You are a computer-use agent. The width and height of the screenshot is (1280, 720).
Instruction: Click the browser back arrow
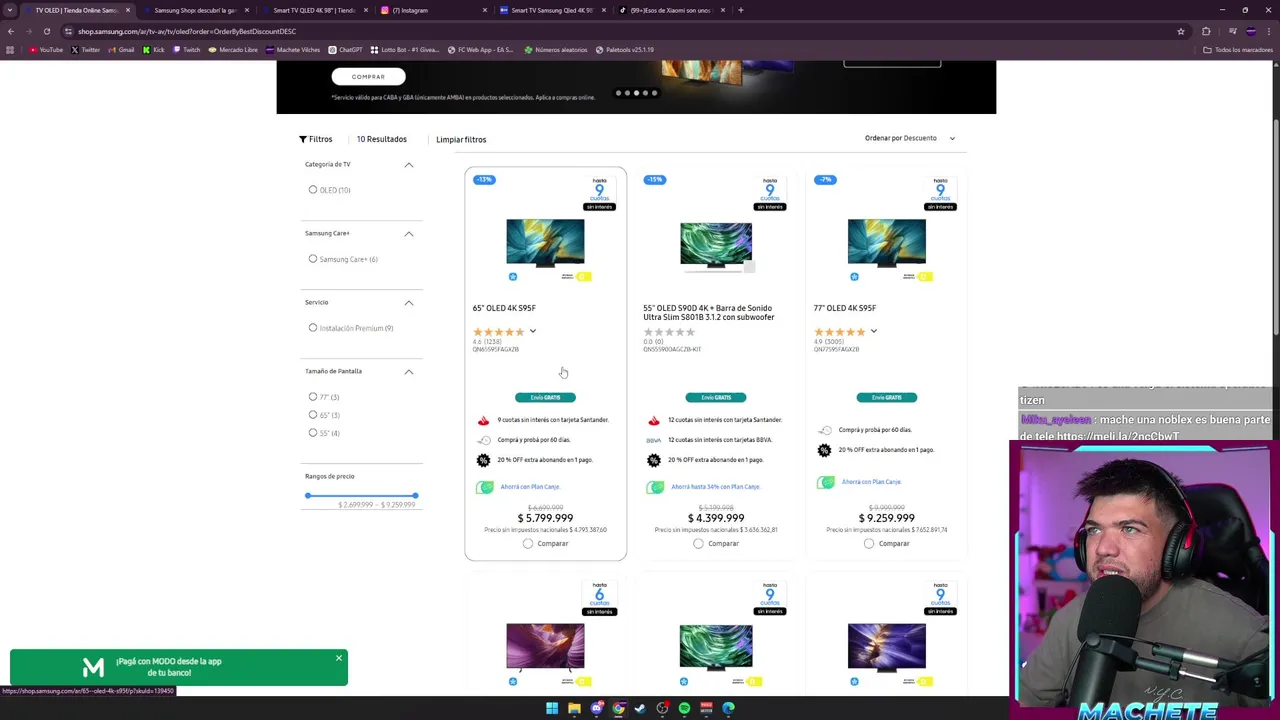(x=11, y=31)
